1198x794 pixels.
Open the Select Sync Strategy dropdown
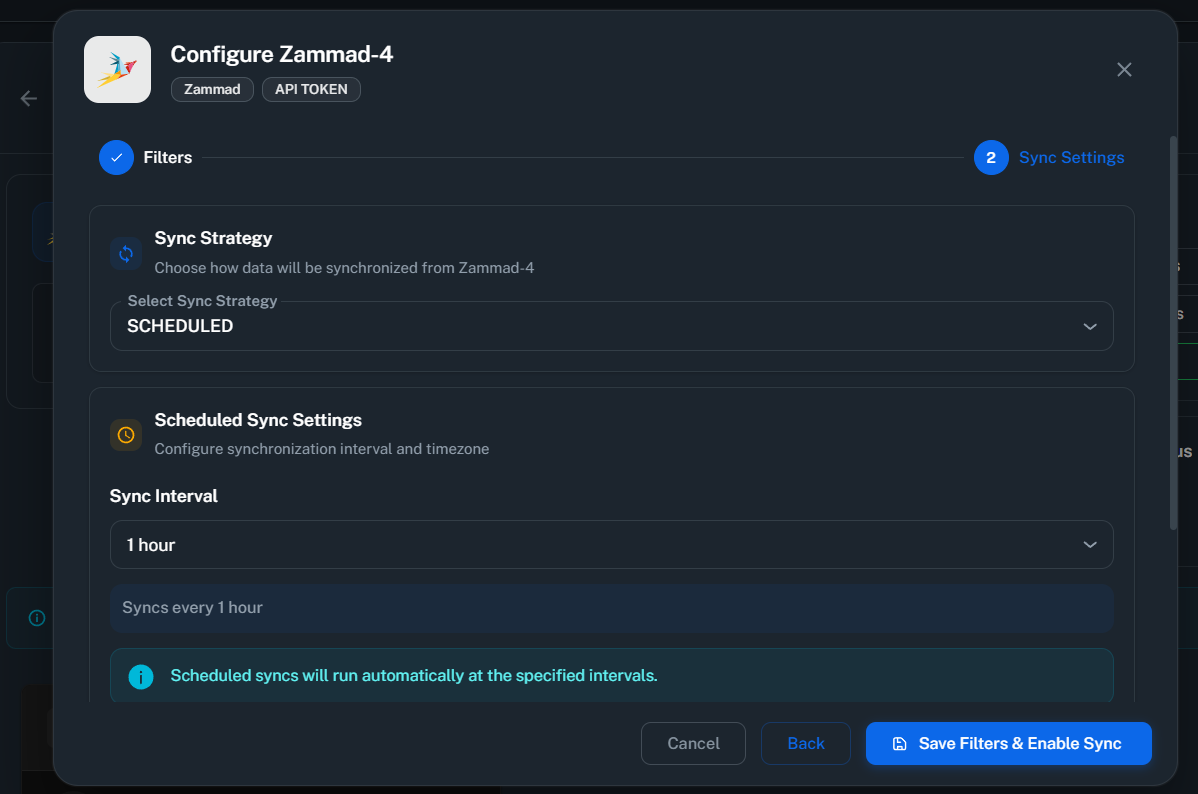click(x=611, y=325)
